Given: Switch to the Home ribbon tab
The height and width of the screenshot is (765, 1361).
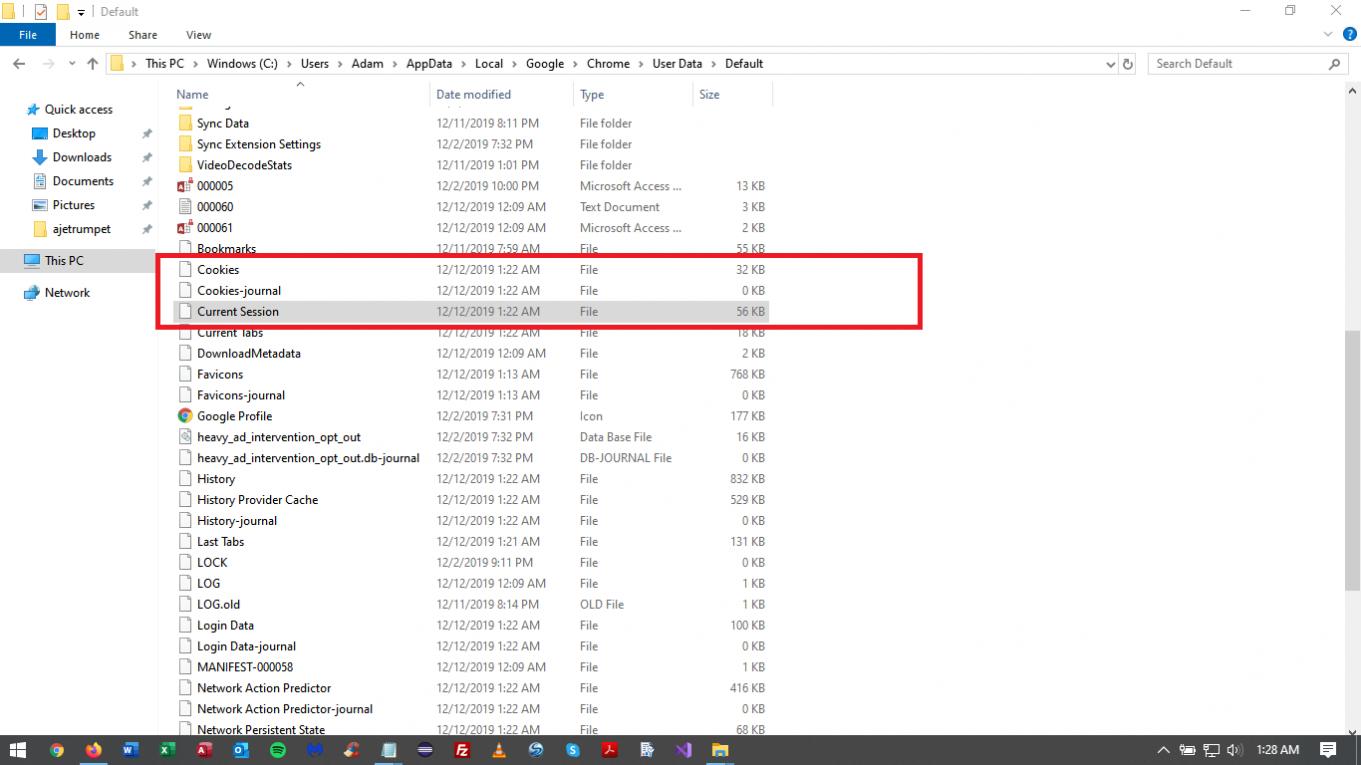Looking at the screenshot, I should (84, 35).
